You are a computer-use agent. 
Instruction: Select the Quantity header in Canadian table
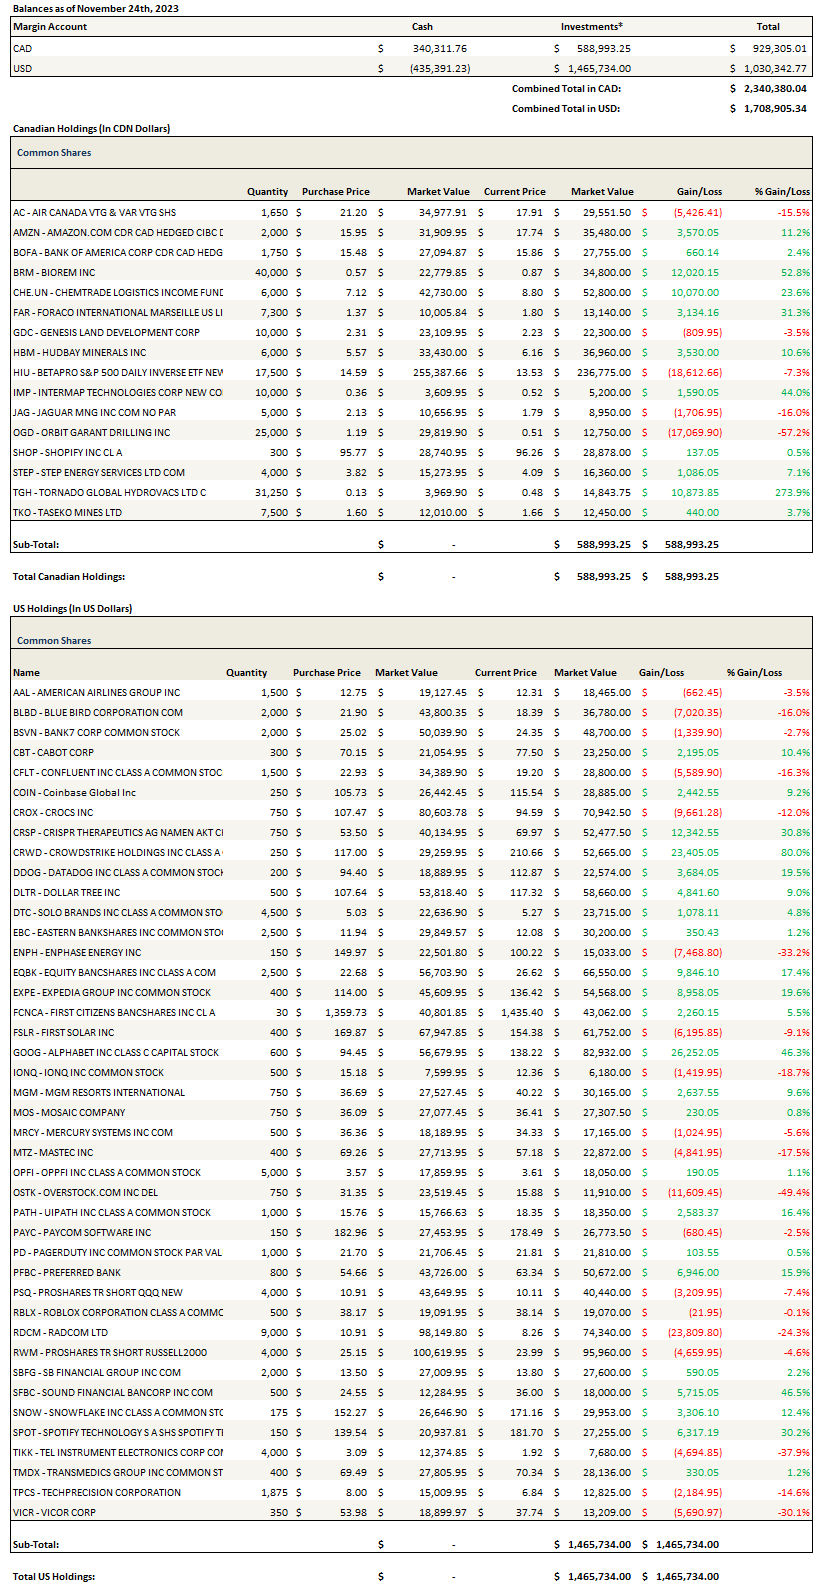pos(267,191)
